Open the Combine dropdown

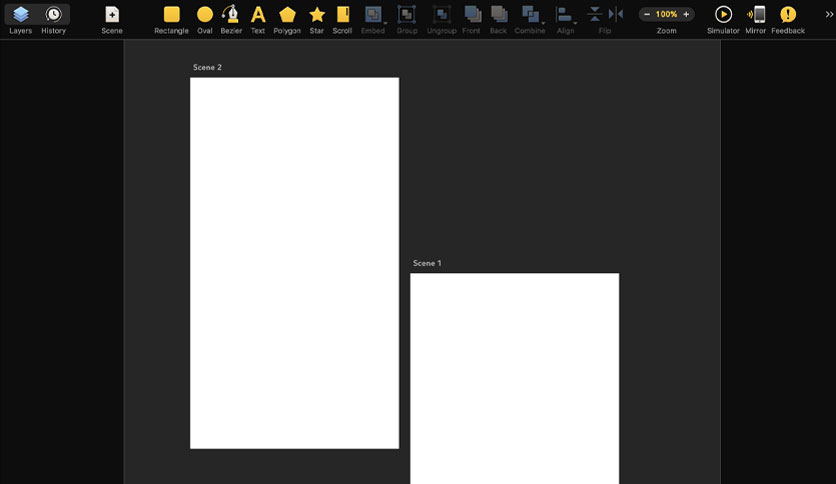(x=530, y=20)
